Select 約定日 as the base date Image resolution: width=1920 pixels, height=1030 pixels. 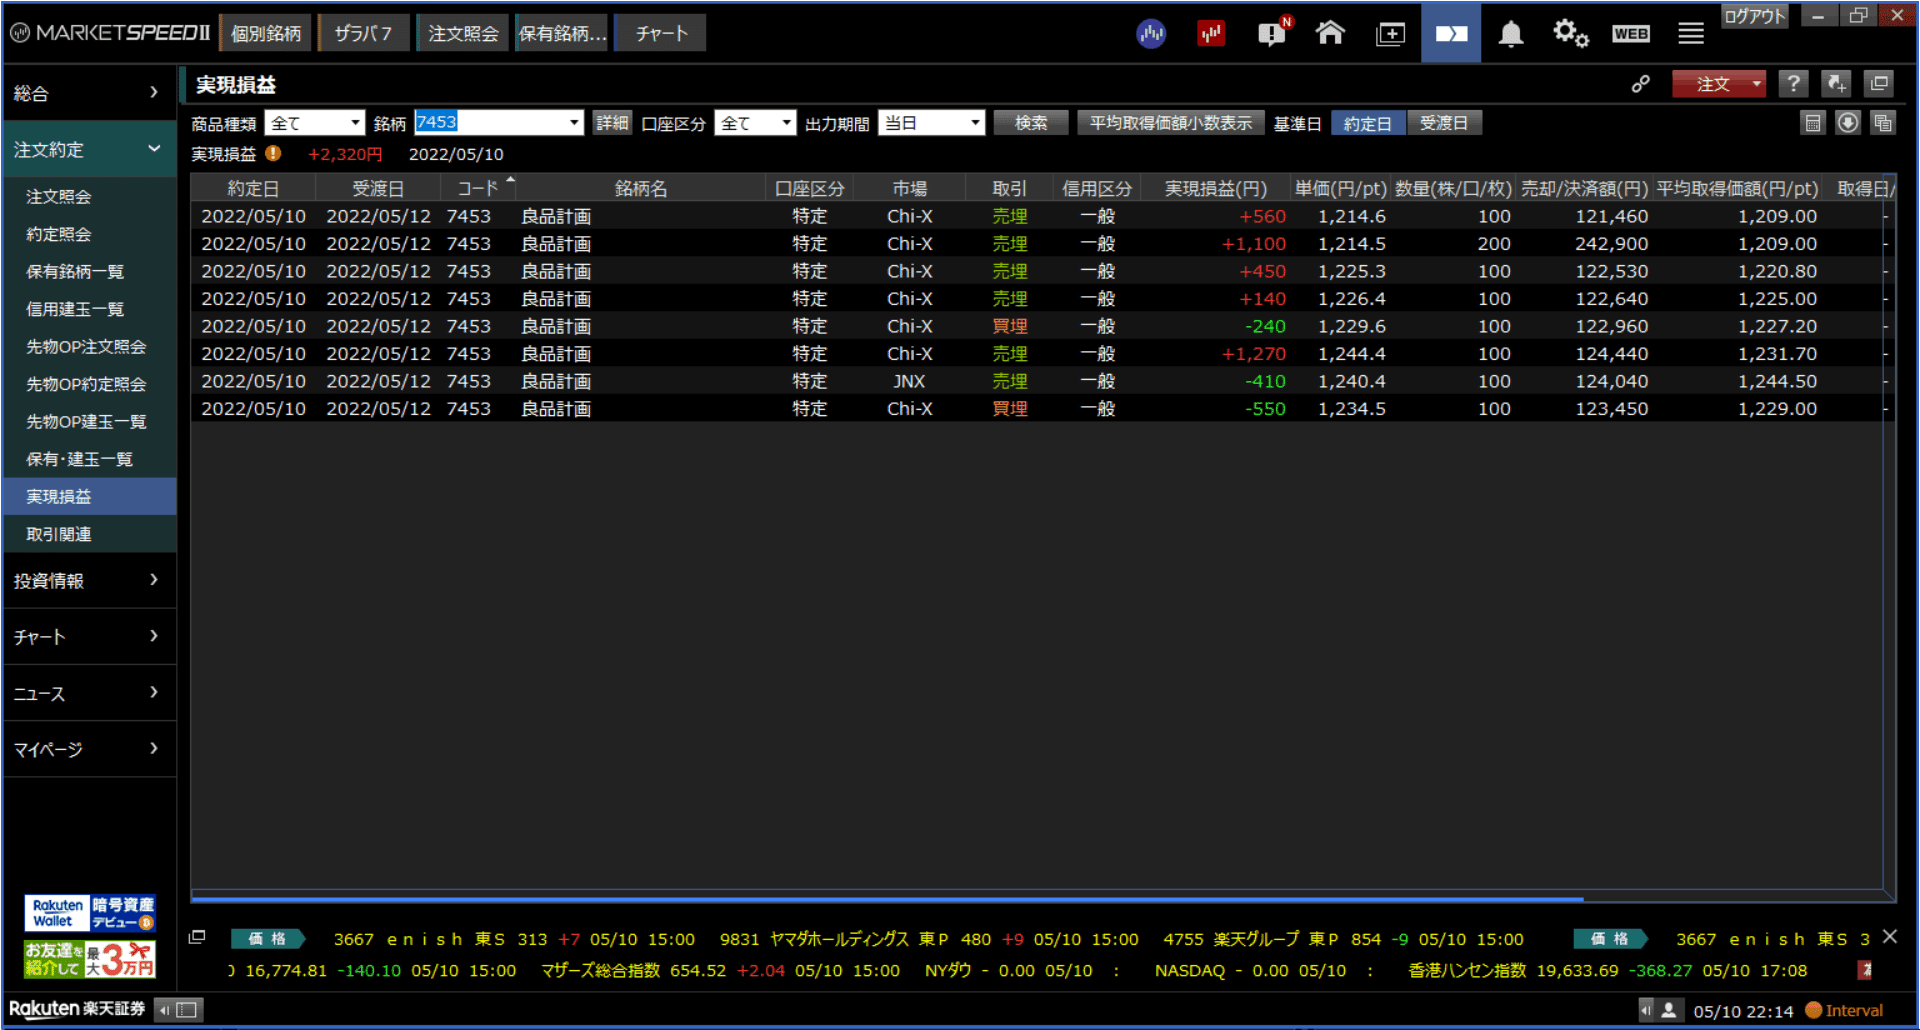click(1368, 123)
